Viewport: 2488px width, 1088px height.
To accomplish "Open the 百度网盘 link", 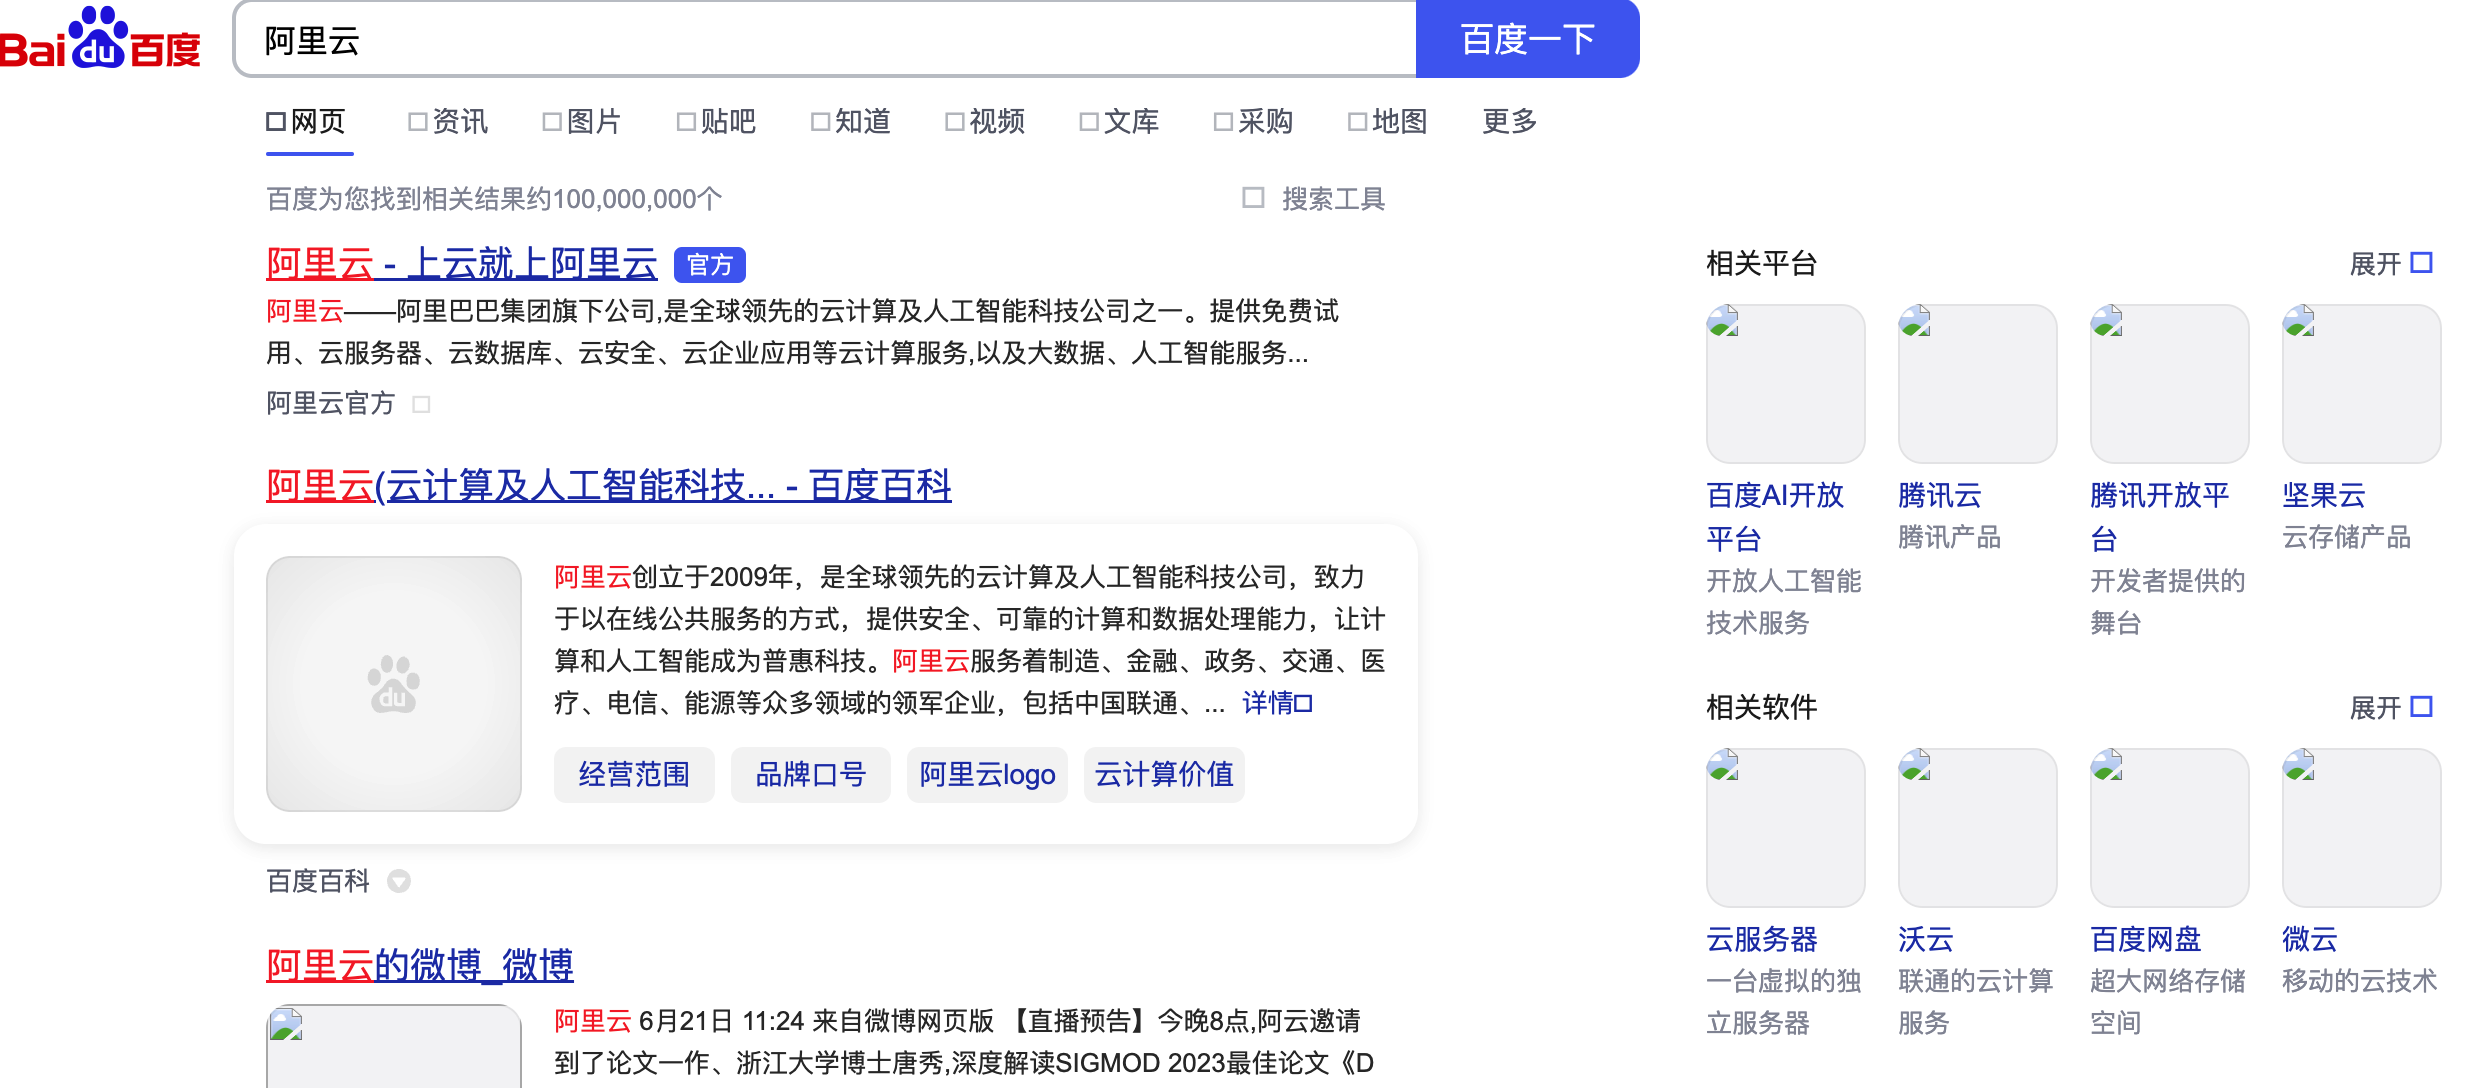I will pos(2146,939).
